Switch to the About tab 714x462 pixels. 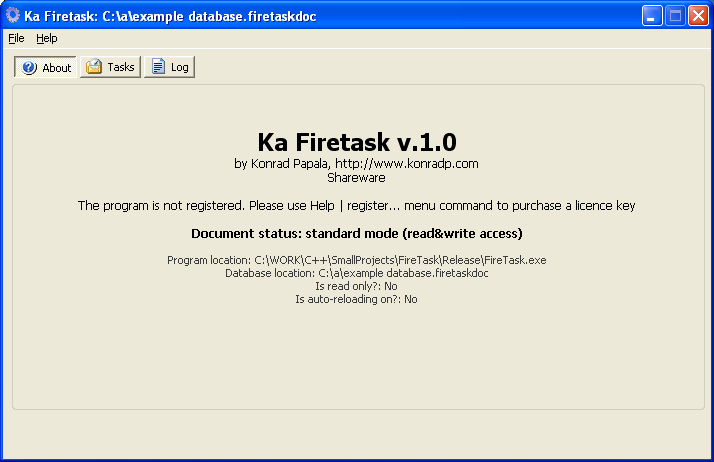(46, 67)
